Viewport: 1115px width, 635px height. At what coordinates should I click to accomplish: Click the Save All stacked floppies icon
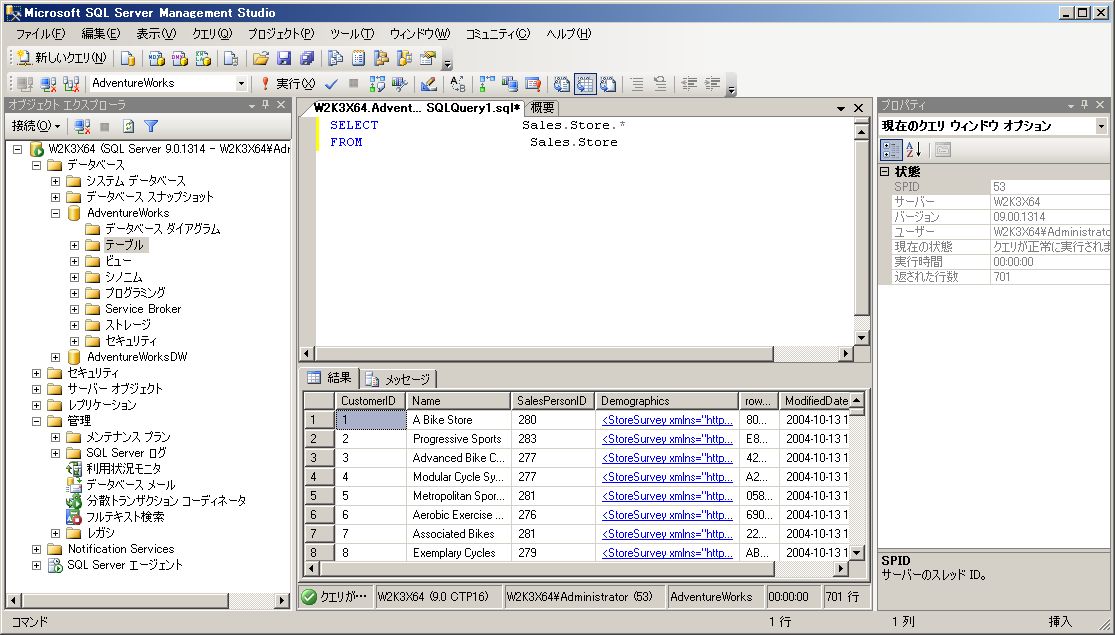pyautogui.click(x=306, y=59)
